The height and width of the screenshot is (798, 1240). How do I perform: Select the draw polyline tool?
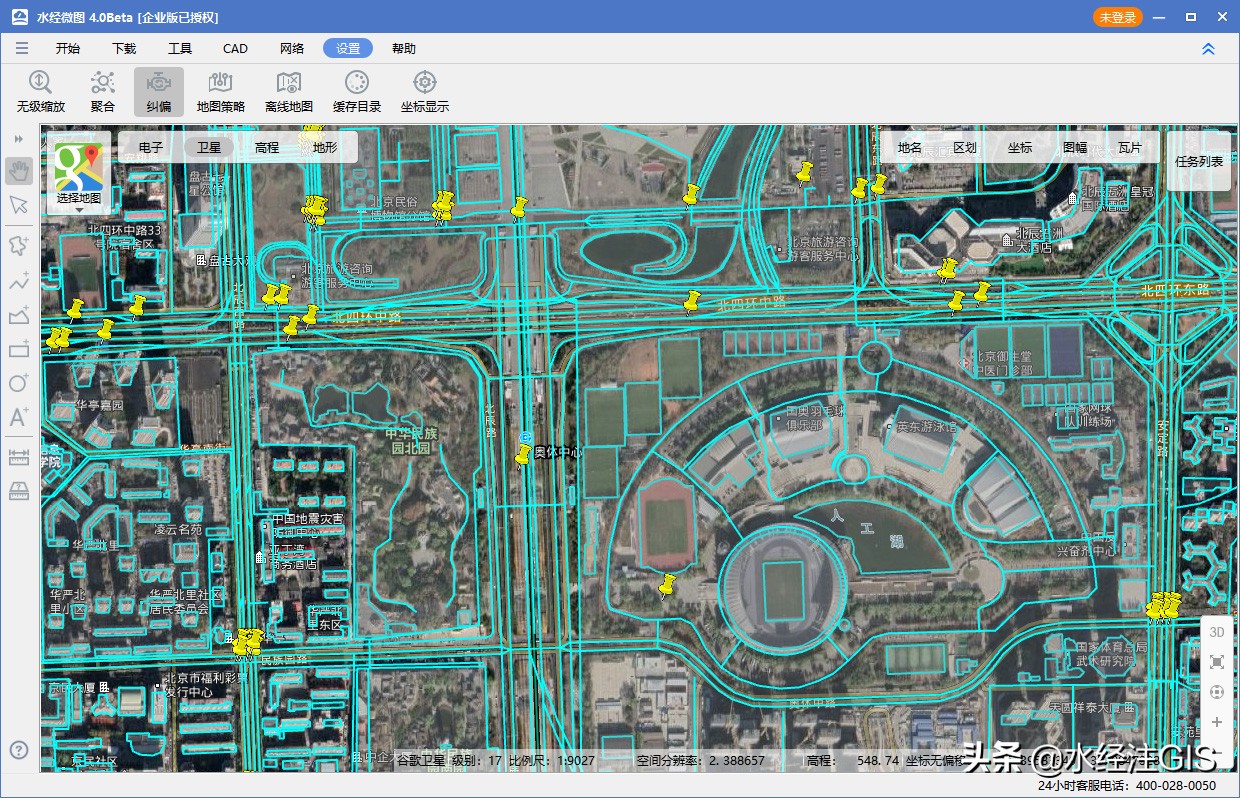[19, 281]
